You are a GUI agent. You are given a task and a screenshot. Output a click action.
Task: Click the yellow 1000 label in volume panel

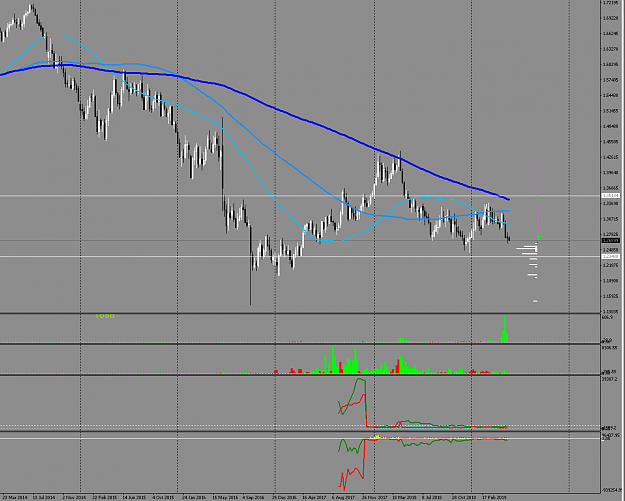tap(105, 316)
